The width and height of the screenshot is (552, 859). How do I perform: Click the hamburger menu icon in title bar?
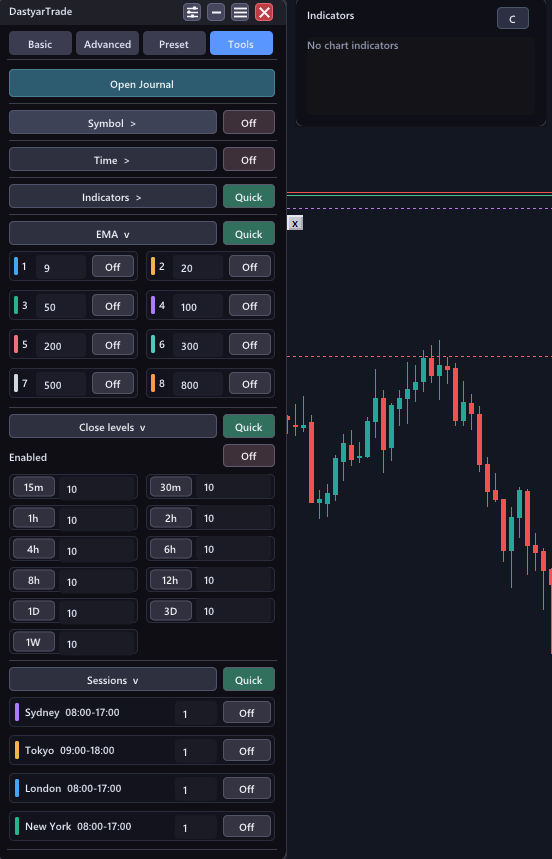click(240, 12)
